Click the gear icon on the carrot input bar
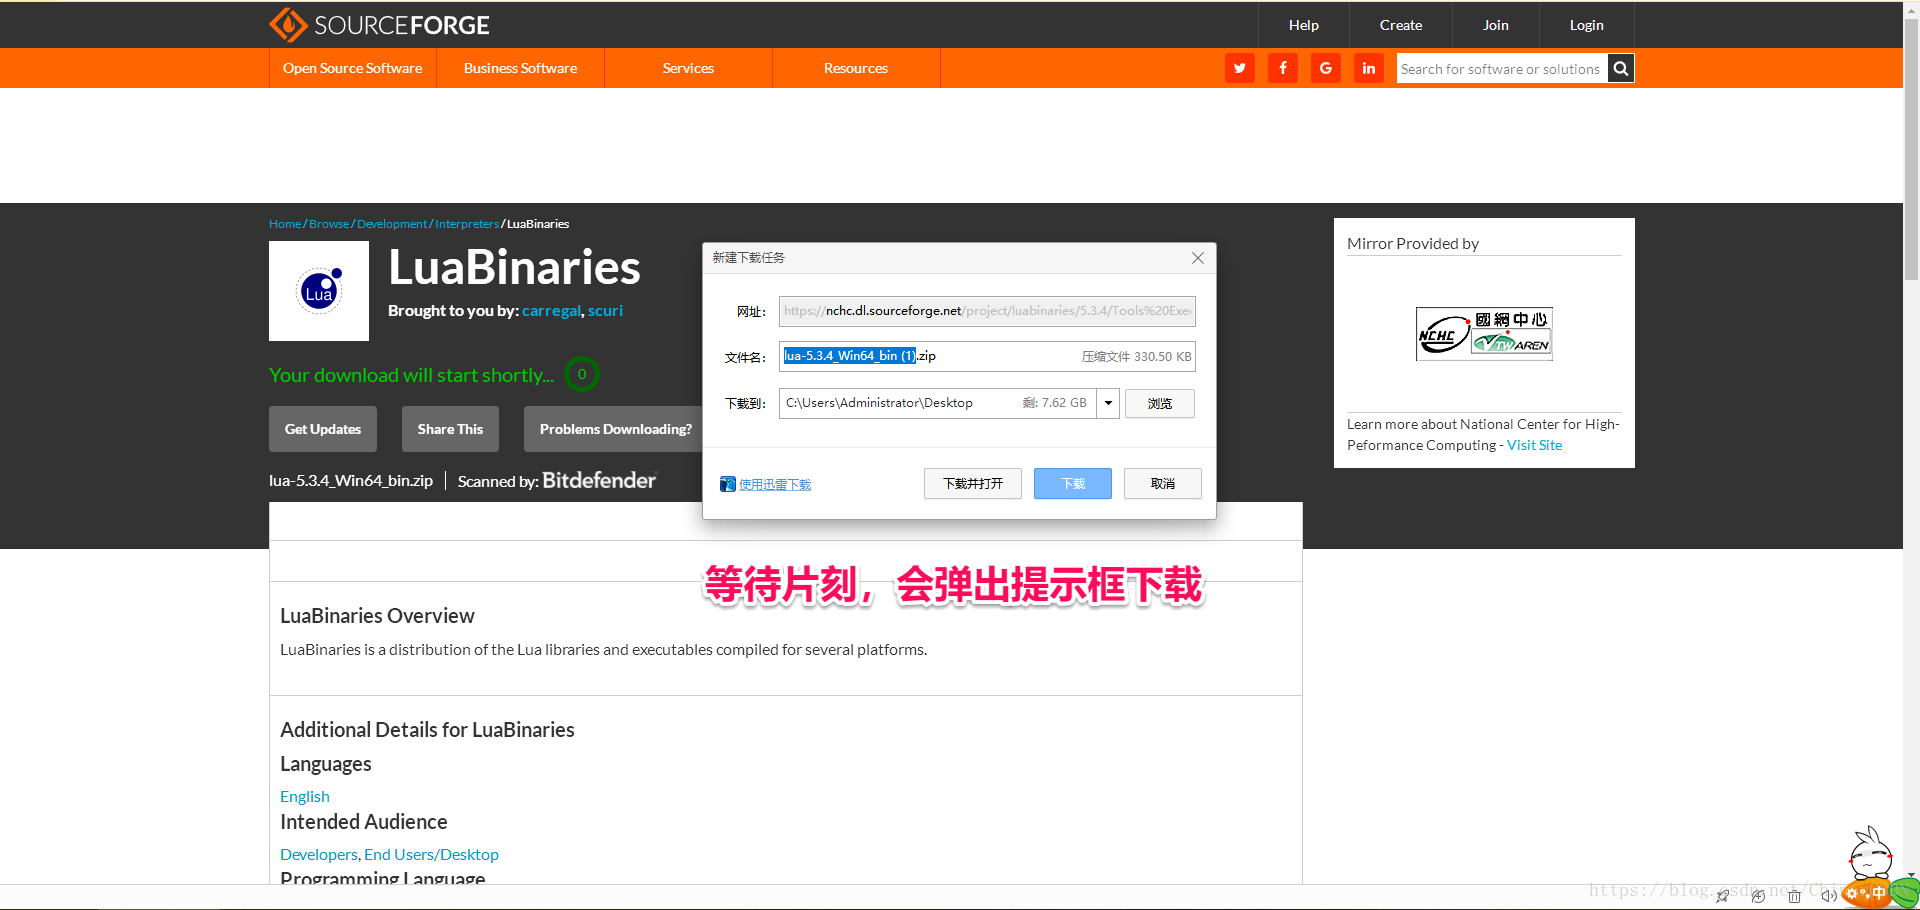1920x910 pixels. (1852, 893)
